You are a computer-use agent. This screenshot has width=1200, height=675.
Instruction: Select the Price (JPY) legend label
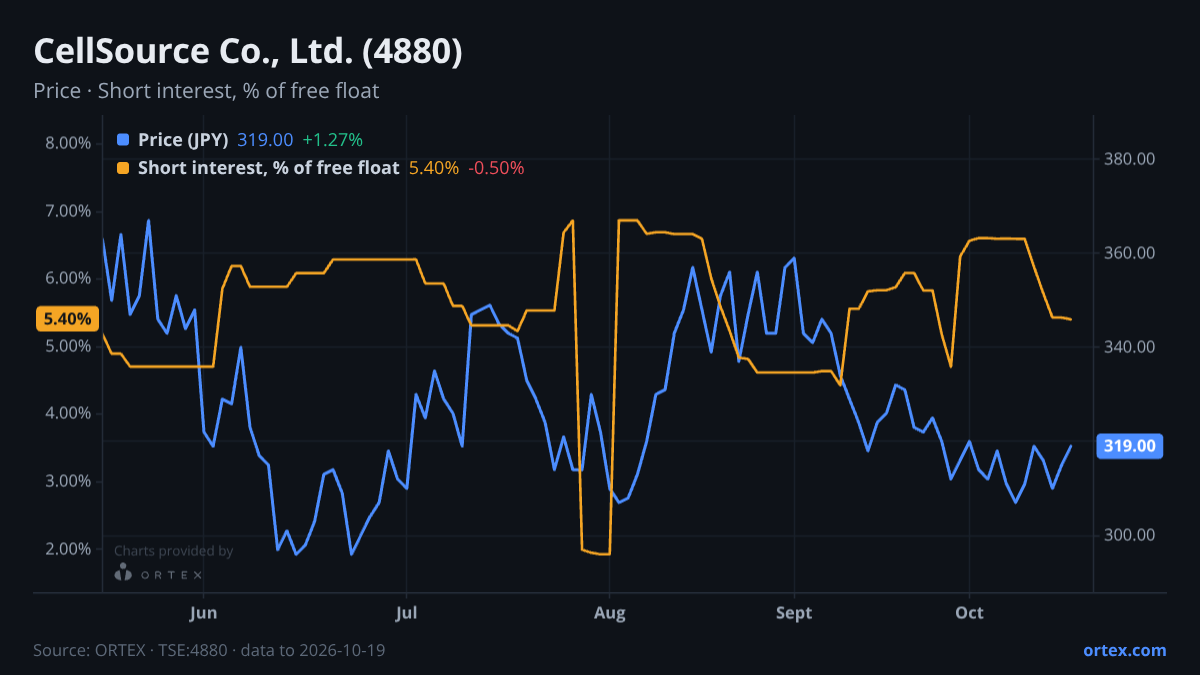[x=183, y=140]
